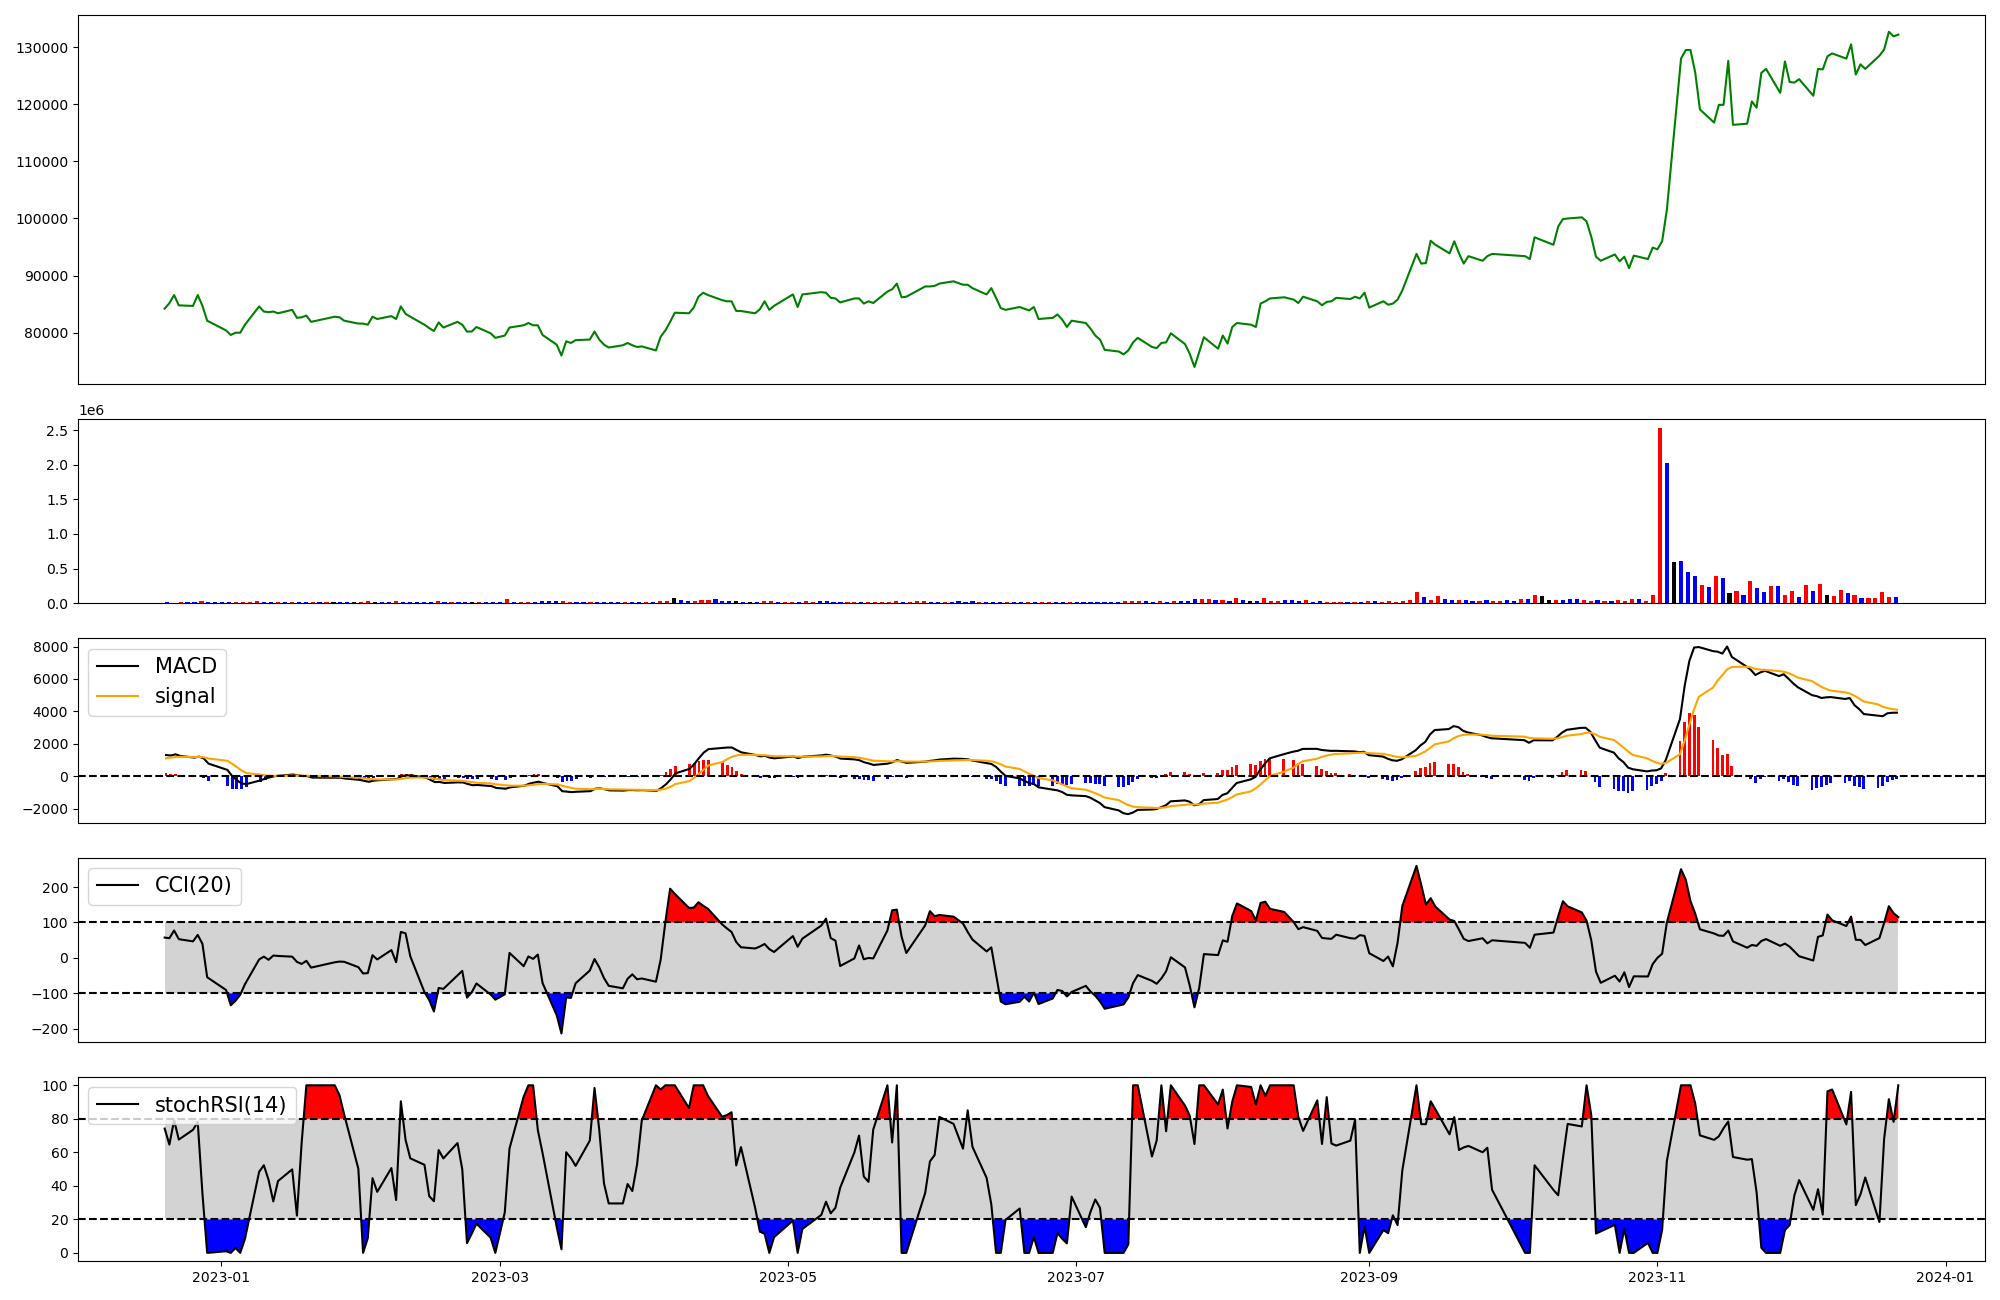Click the CCI(20) legend label
Image resolution: width=2000 pixels, height=1300 pixels.
(192, 885)
